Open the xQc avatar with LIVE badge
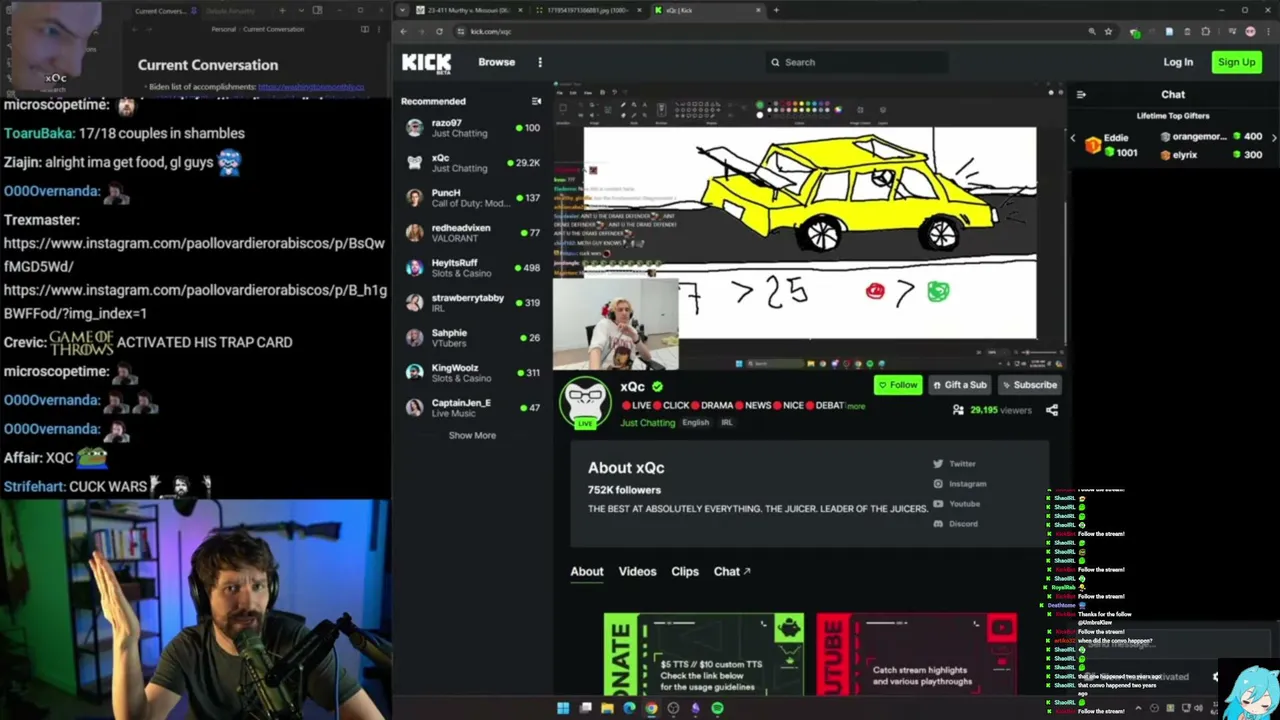The height and width of the screenshot is (720, 1280). click(585, 404)
